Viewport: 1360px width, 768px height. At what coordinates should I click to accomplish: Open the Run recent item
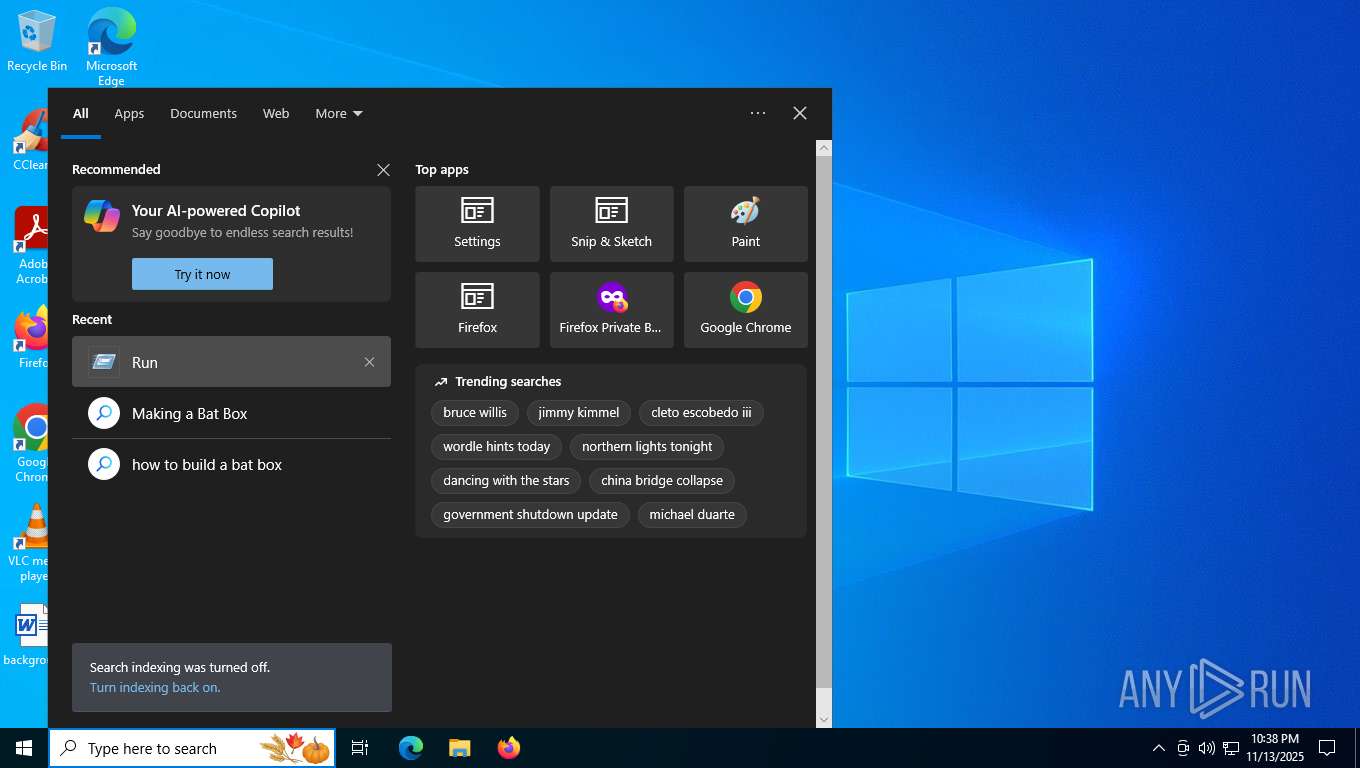point(231,362)
